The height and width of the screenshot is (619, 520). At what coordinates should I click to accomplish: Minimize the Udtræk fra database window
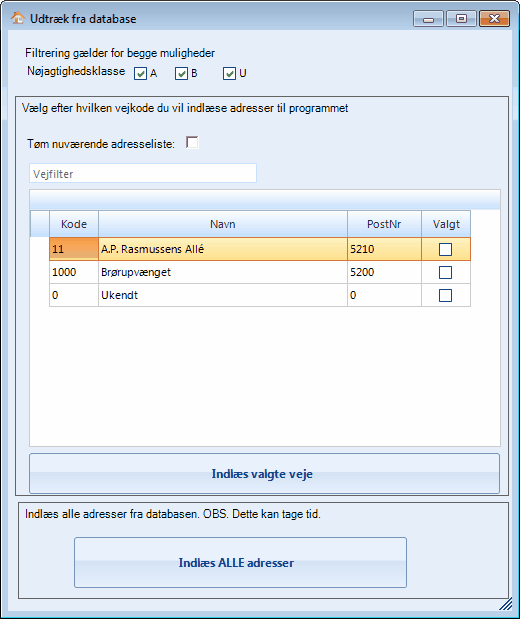[428, 19]
